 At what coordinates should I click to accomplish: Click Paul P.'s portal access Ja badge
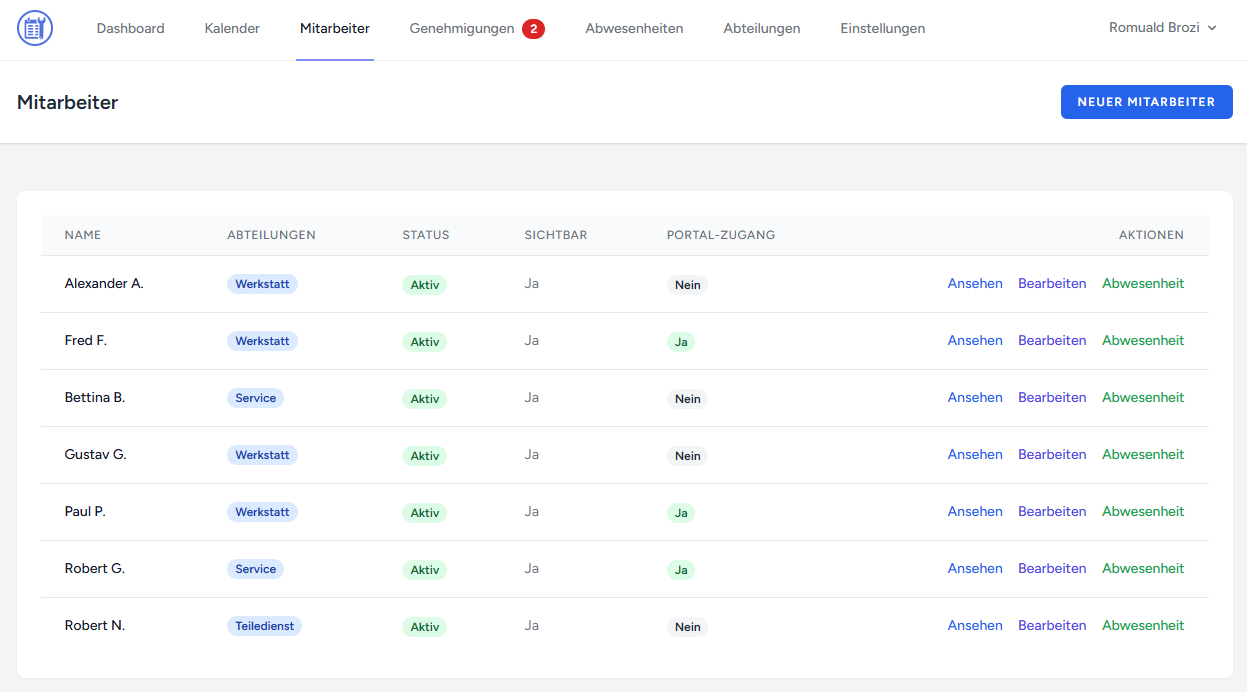681,513
